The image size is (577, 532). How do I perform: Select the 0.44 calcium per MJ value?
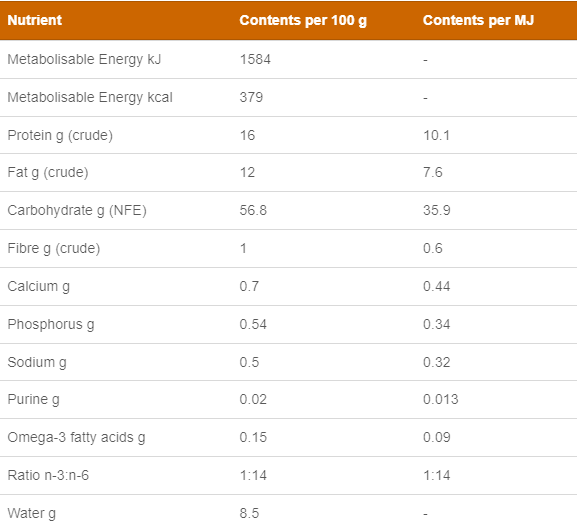point(436,286)
